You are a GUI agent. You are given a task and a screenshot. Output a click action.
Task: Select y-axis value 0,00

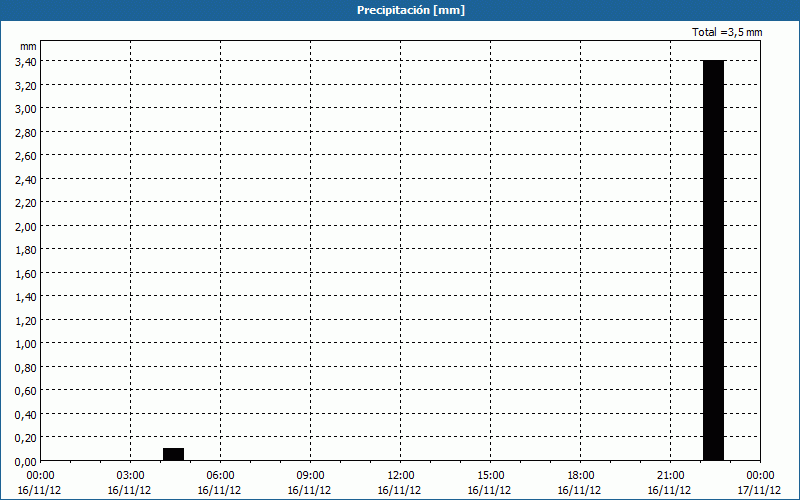[26, 462]
